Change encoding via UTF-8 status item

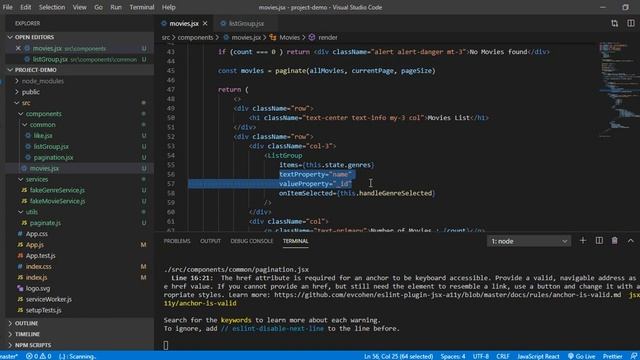(481, 356)
